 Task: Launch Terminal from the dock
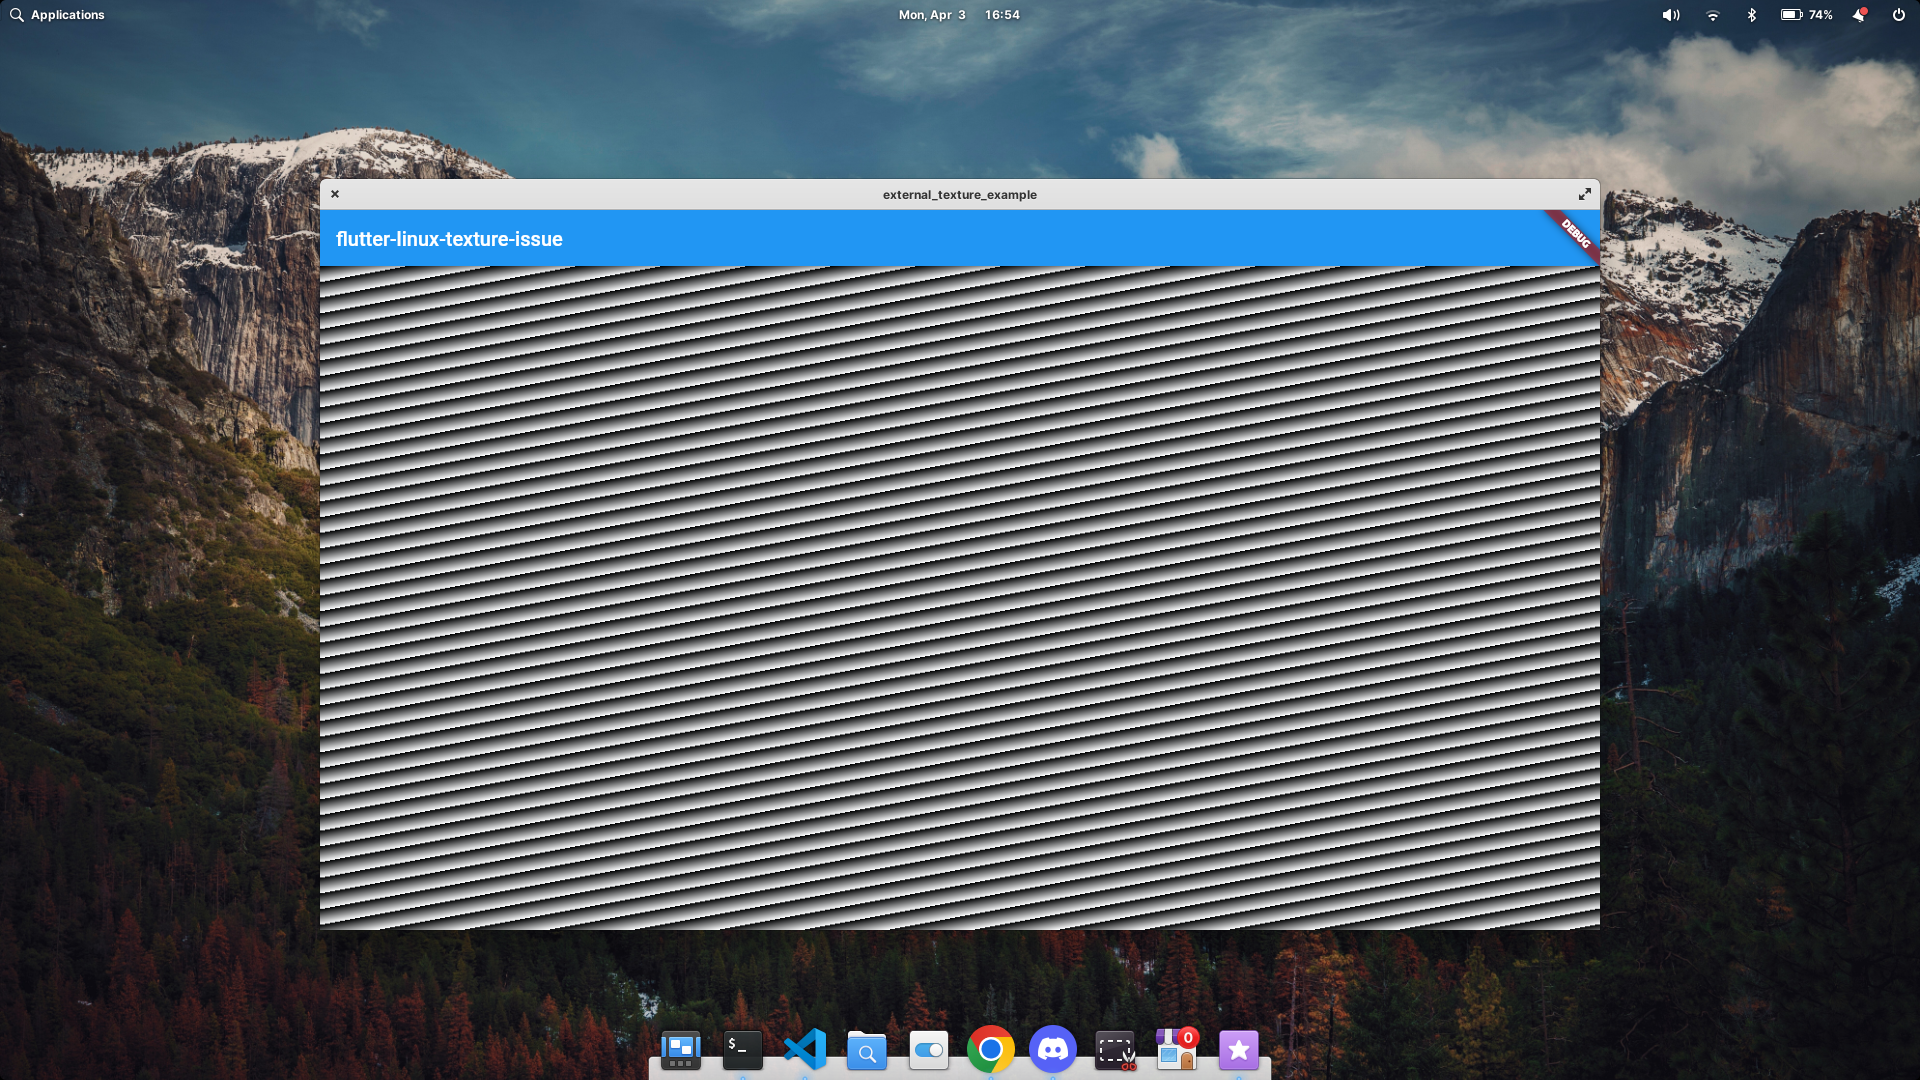click(742, 1050)
